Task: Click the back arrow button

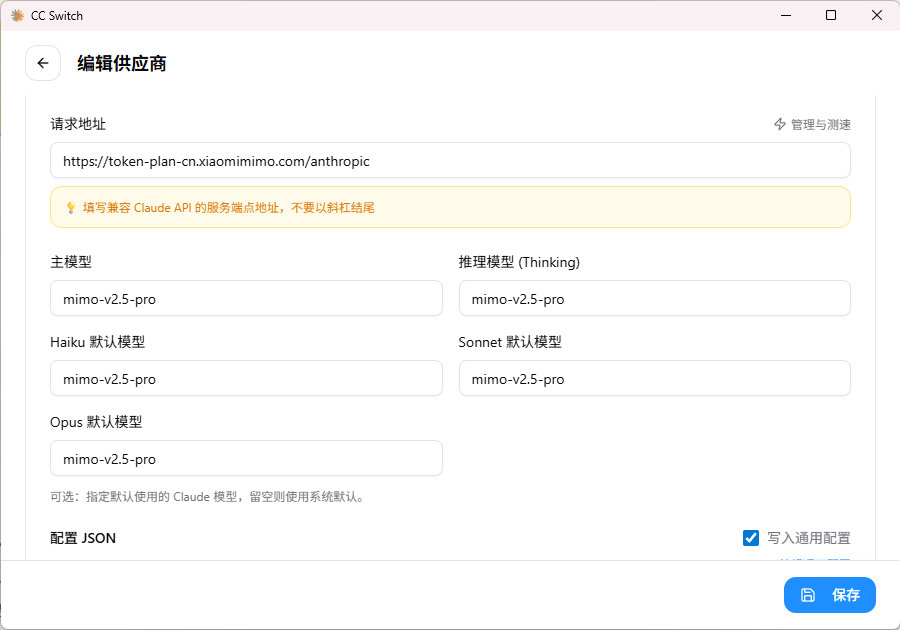Action: (43, 63)
